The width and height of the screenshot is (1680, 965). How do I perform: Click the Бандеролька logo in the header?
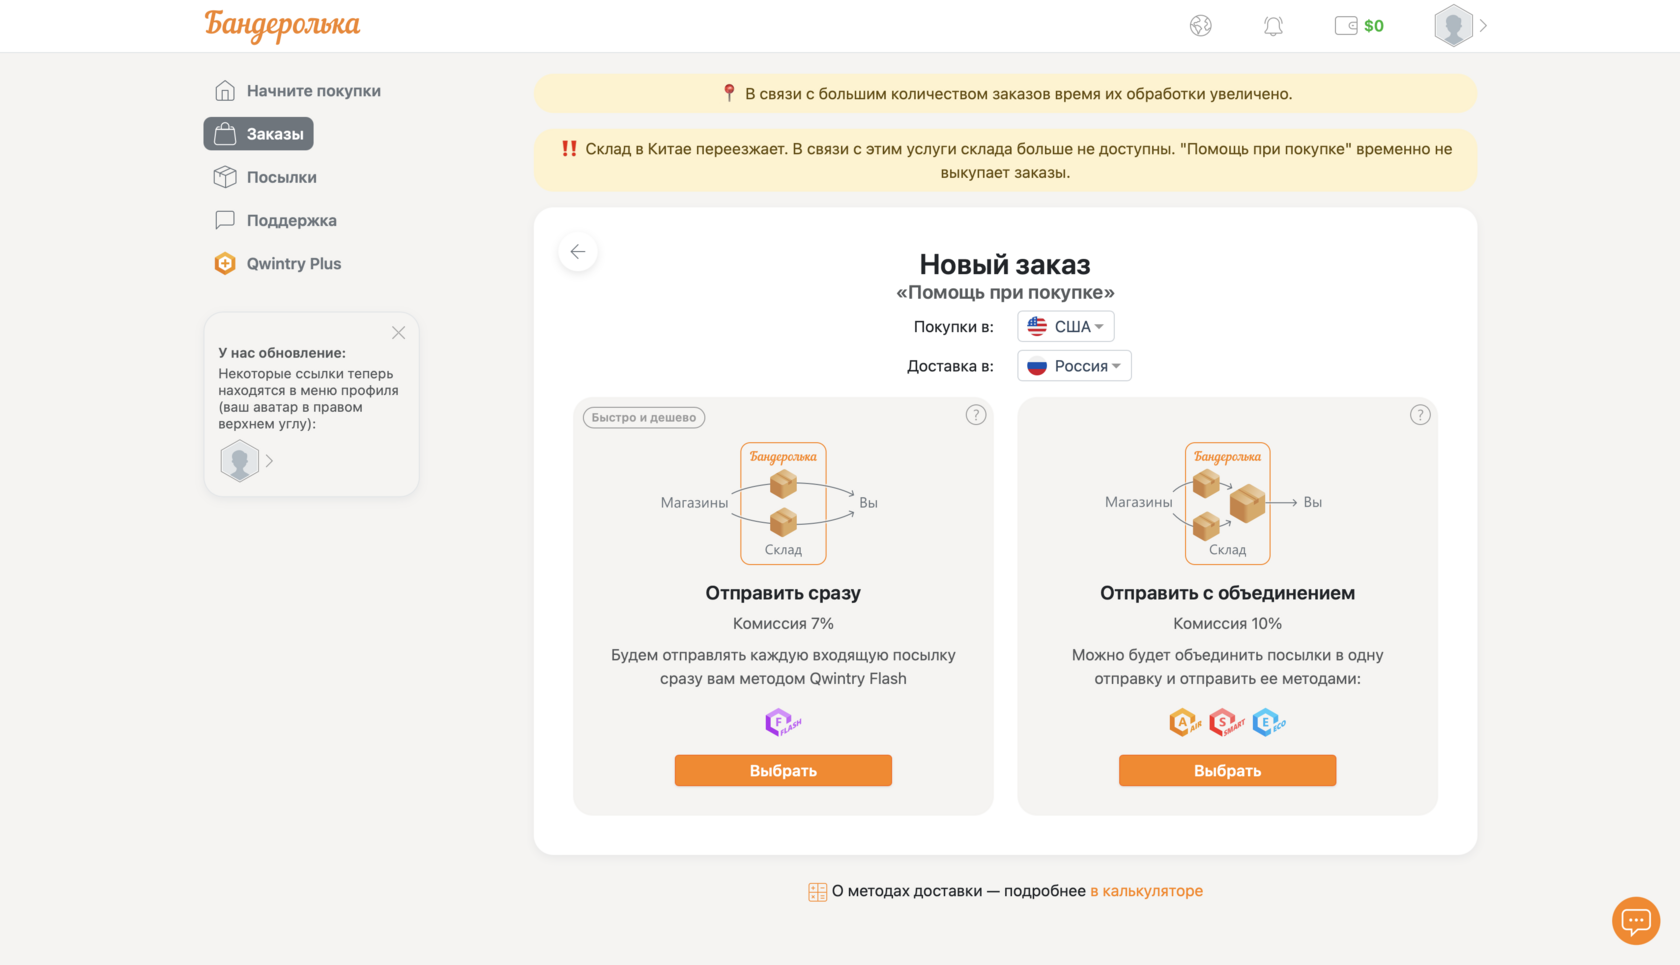(282, 26)
